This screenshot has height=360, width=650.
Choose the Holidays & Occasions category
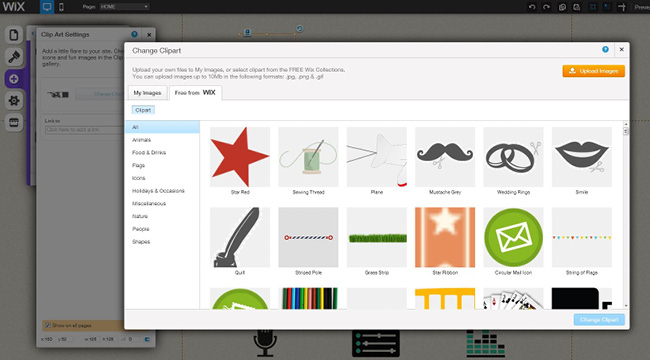[158, 191]
